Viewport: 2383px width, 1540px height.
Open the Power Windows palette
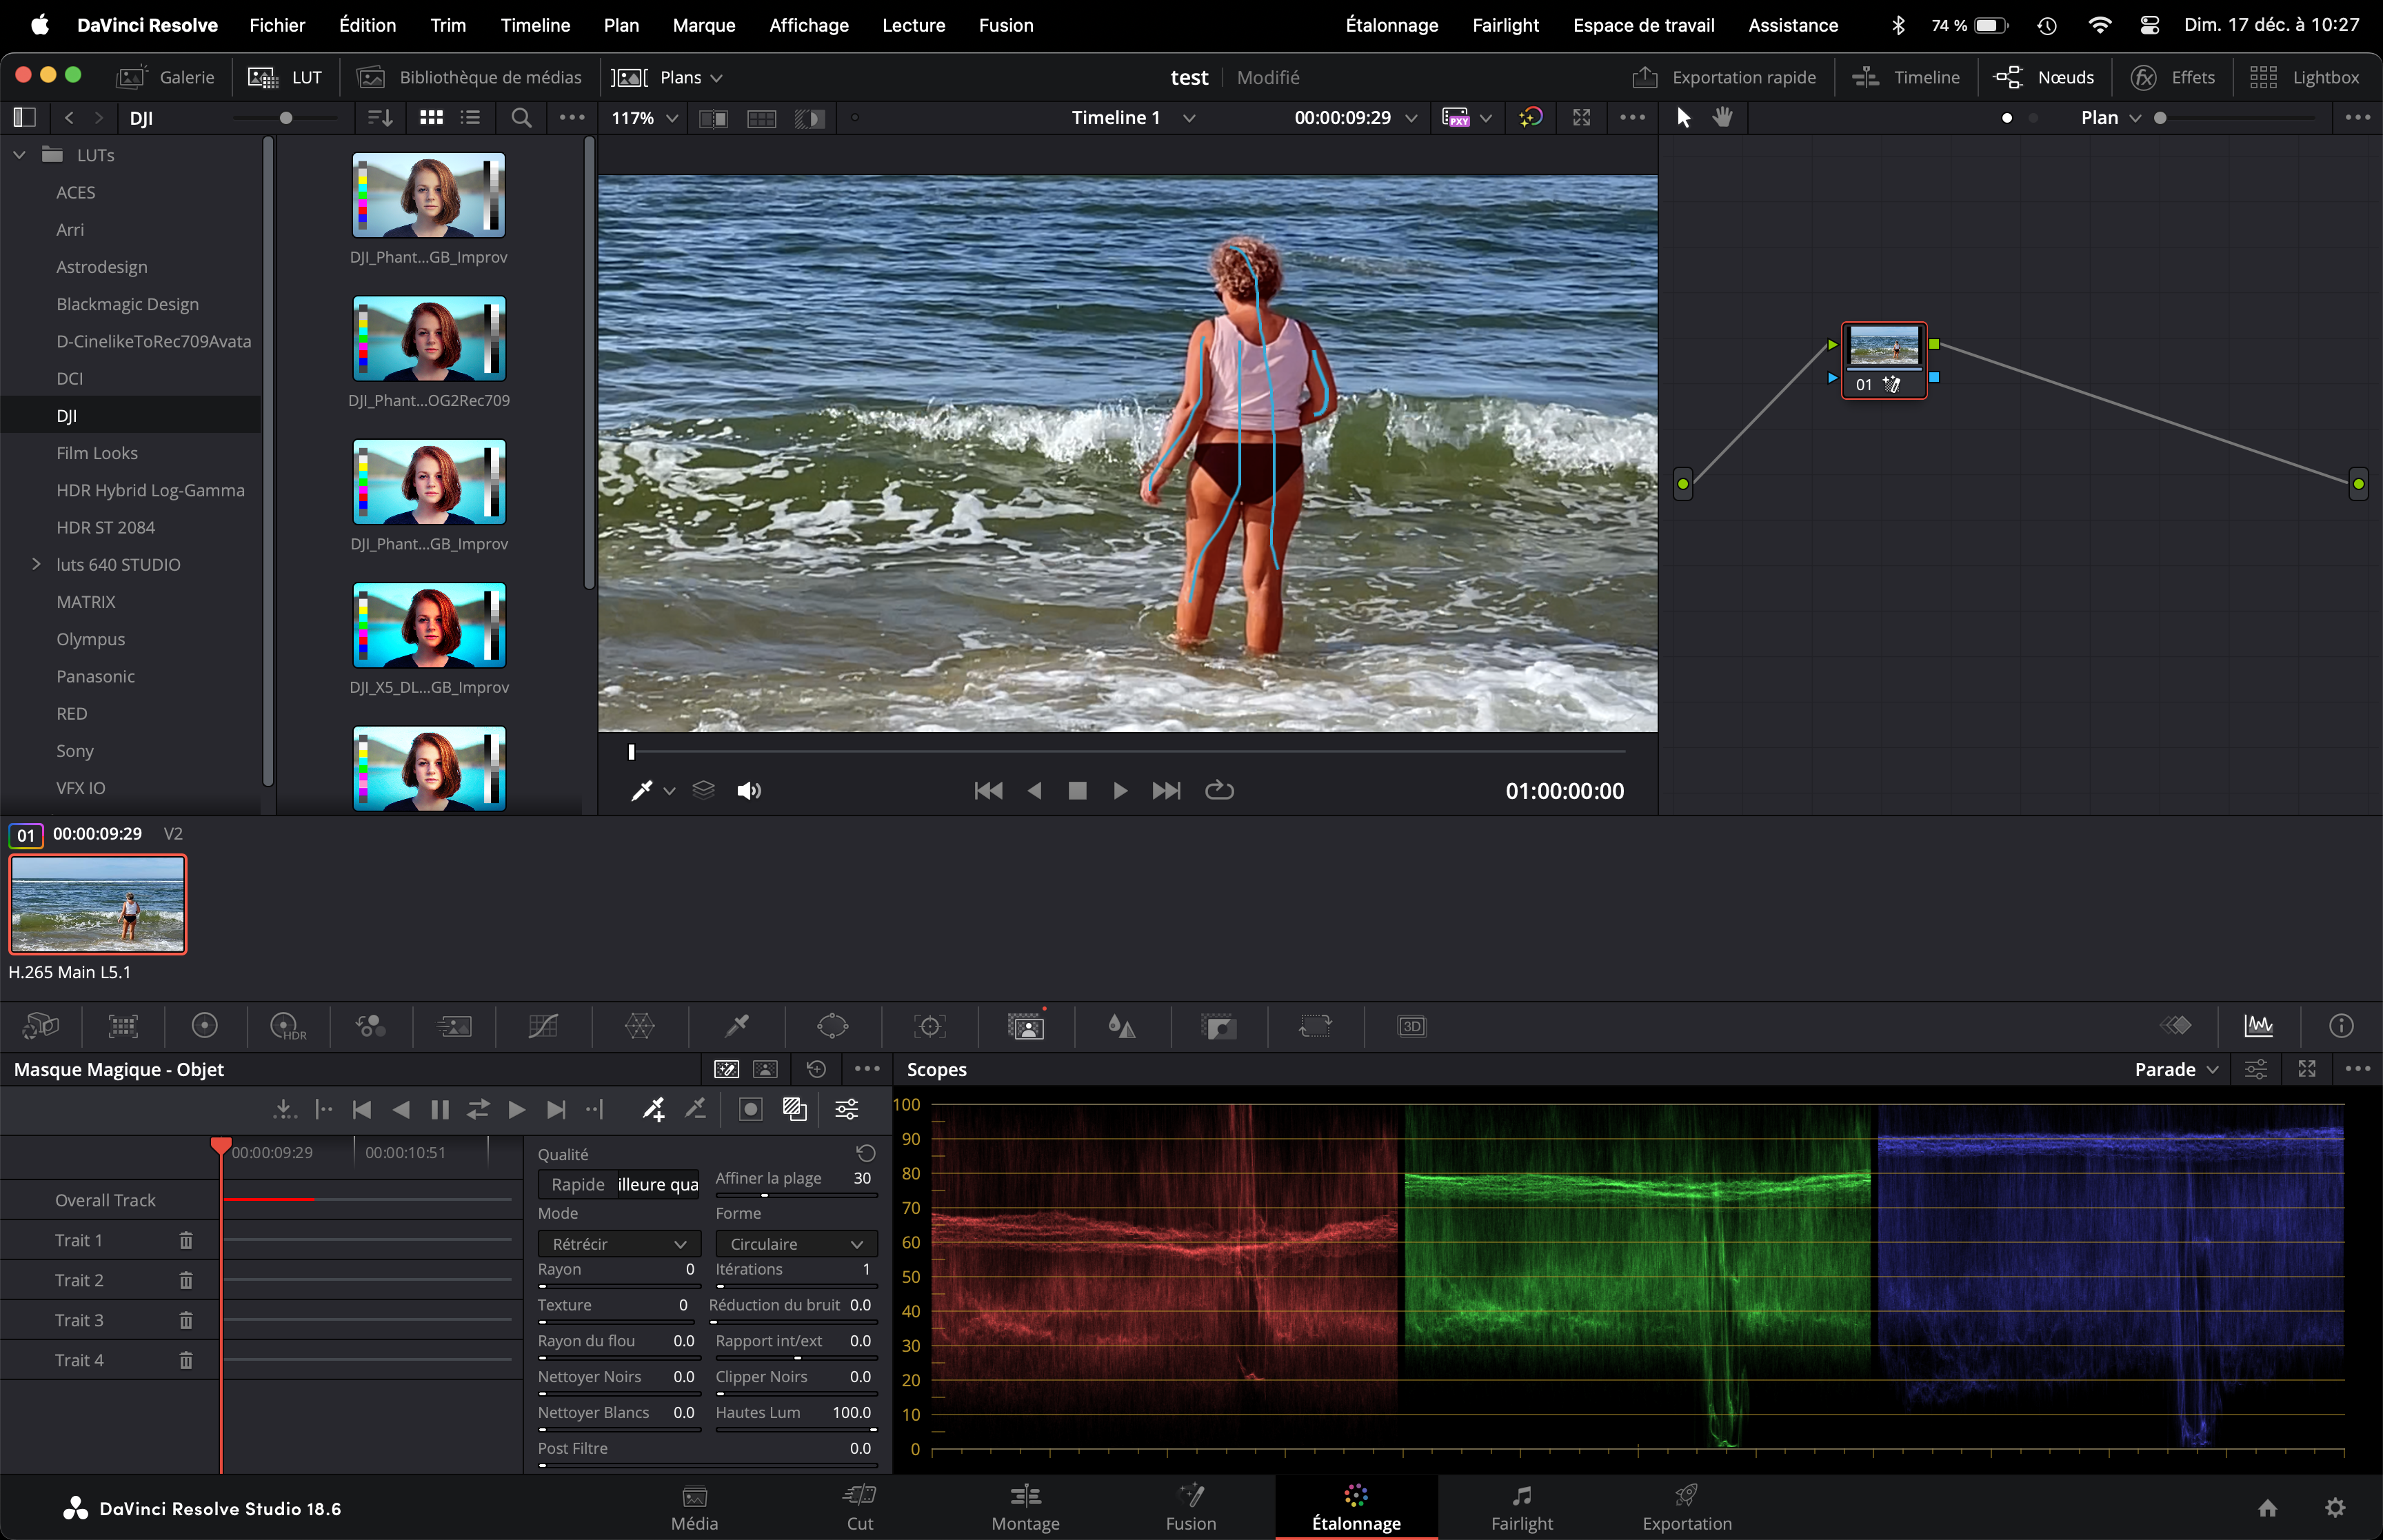click(833, 1026)
